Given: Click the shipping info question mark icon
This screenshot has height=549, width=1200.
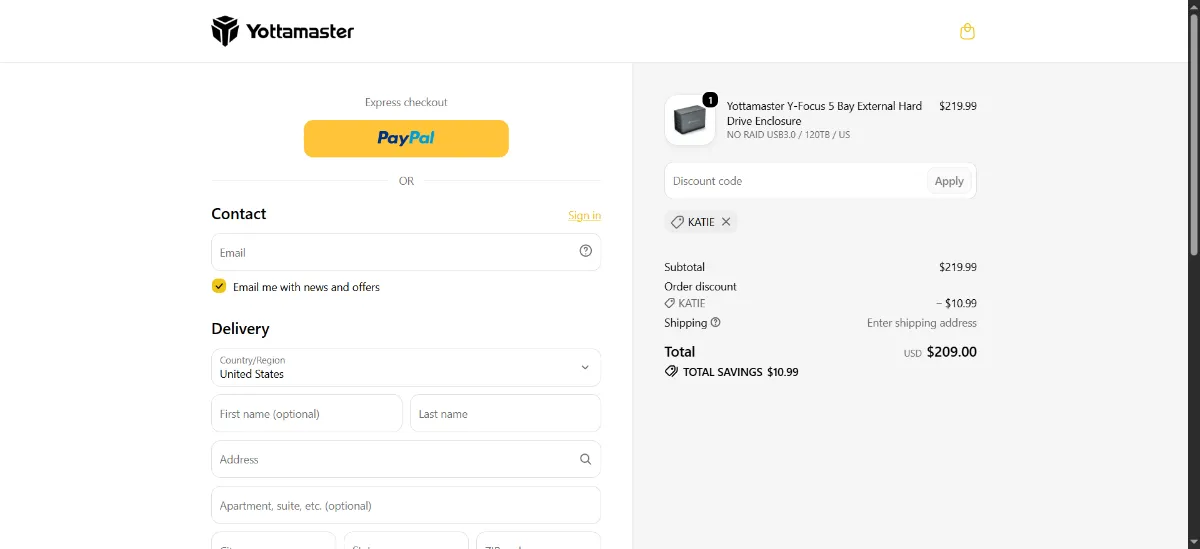Looking at the screenshot, I should [x=716, y=322].
